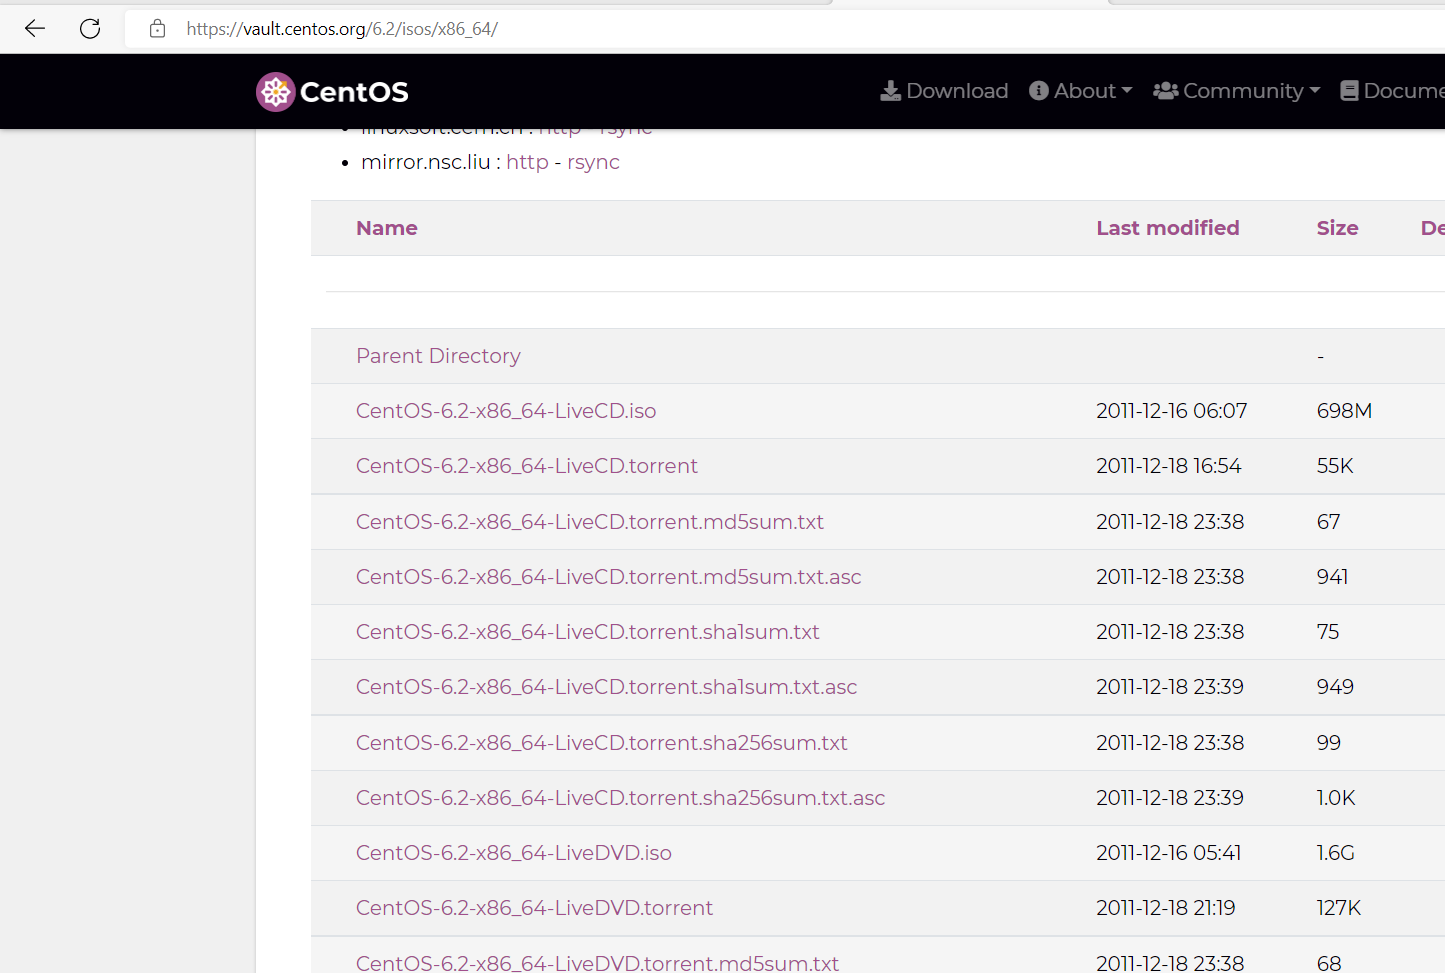Open CentOS-6.2-x86_64-LiveCD.torrent.sha256sum.txt
The height and width of the screenshot is (973, 1445).
602,743
